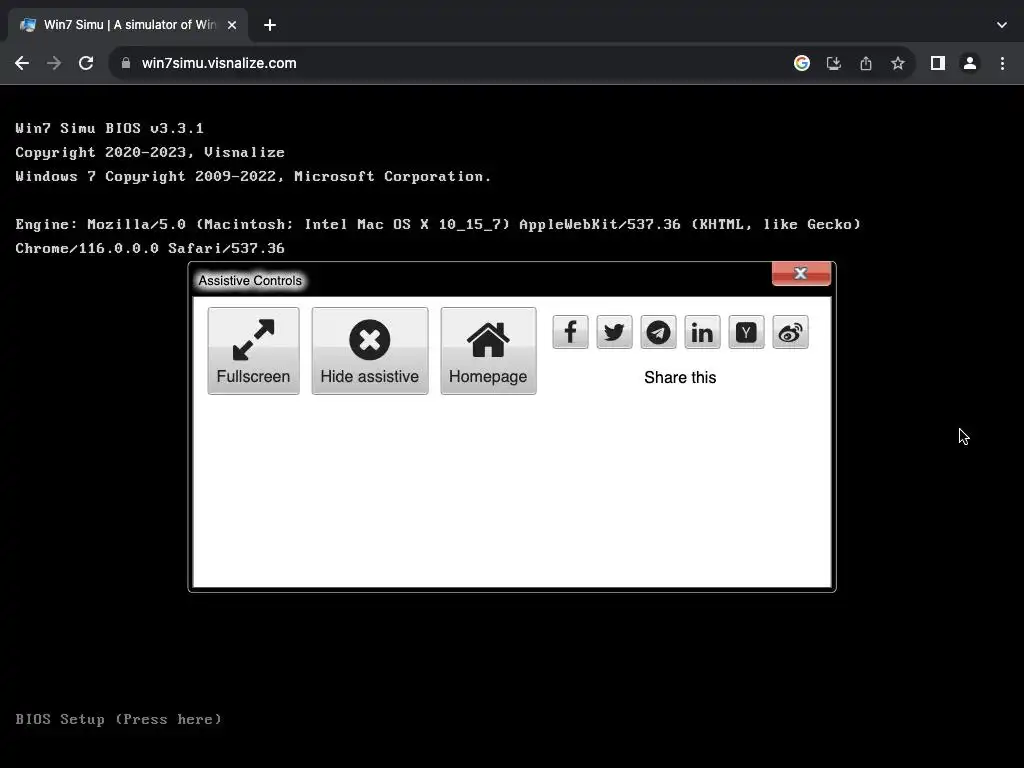The width and height of the screenshot is (1024, 768).
Task: Share via Hacker News Y icon
Action: coord(746,332)
